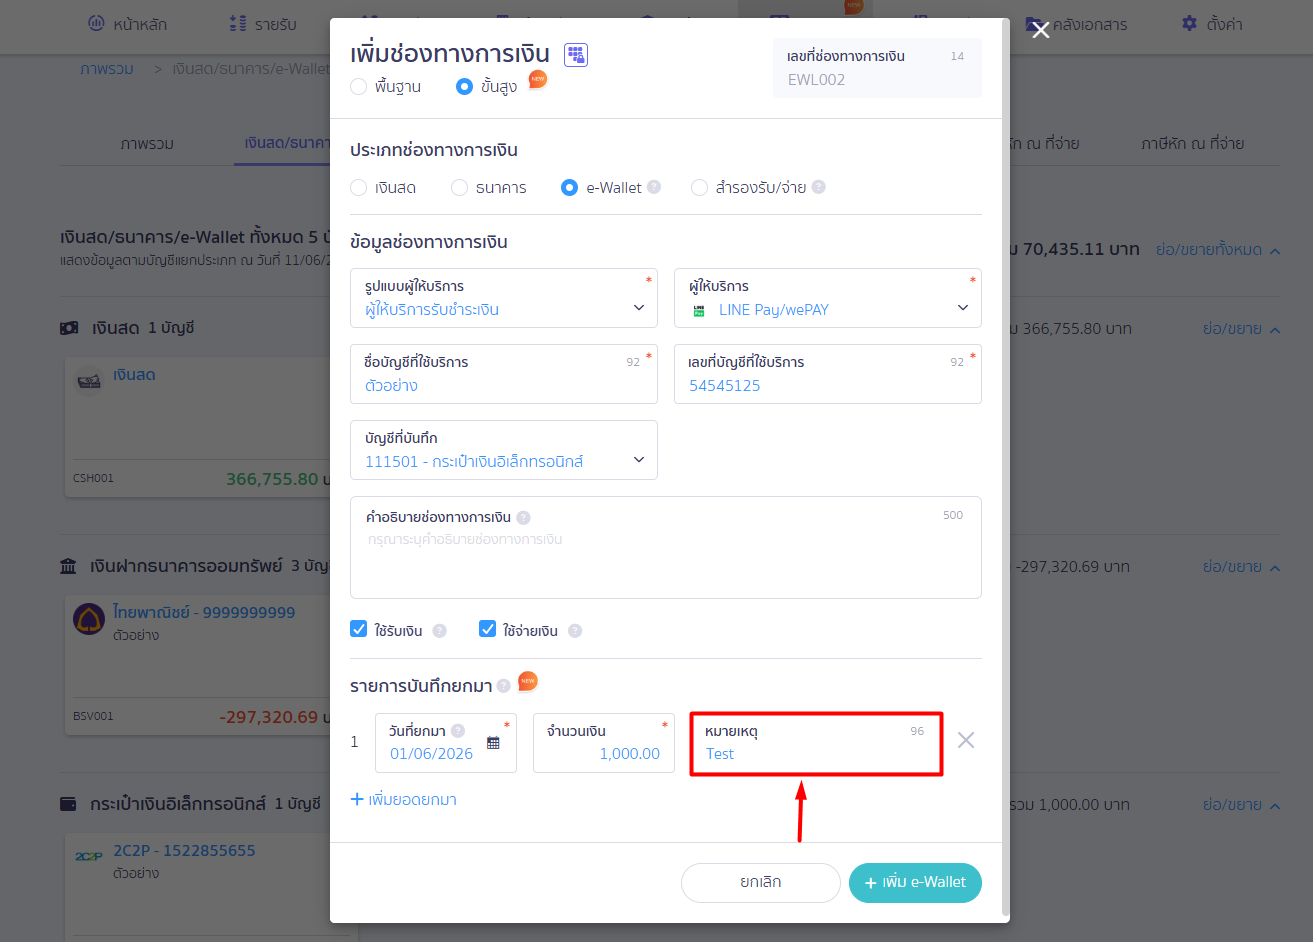This screenshot has width=1313, height=942.
Task: Collapse กระเป๋าเงินอิเล็กทรอนิกส์ section via ย่อ/ขยาย
Action: [x=1242, y=805]
